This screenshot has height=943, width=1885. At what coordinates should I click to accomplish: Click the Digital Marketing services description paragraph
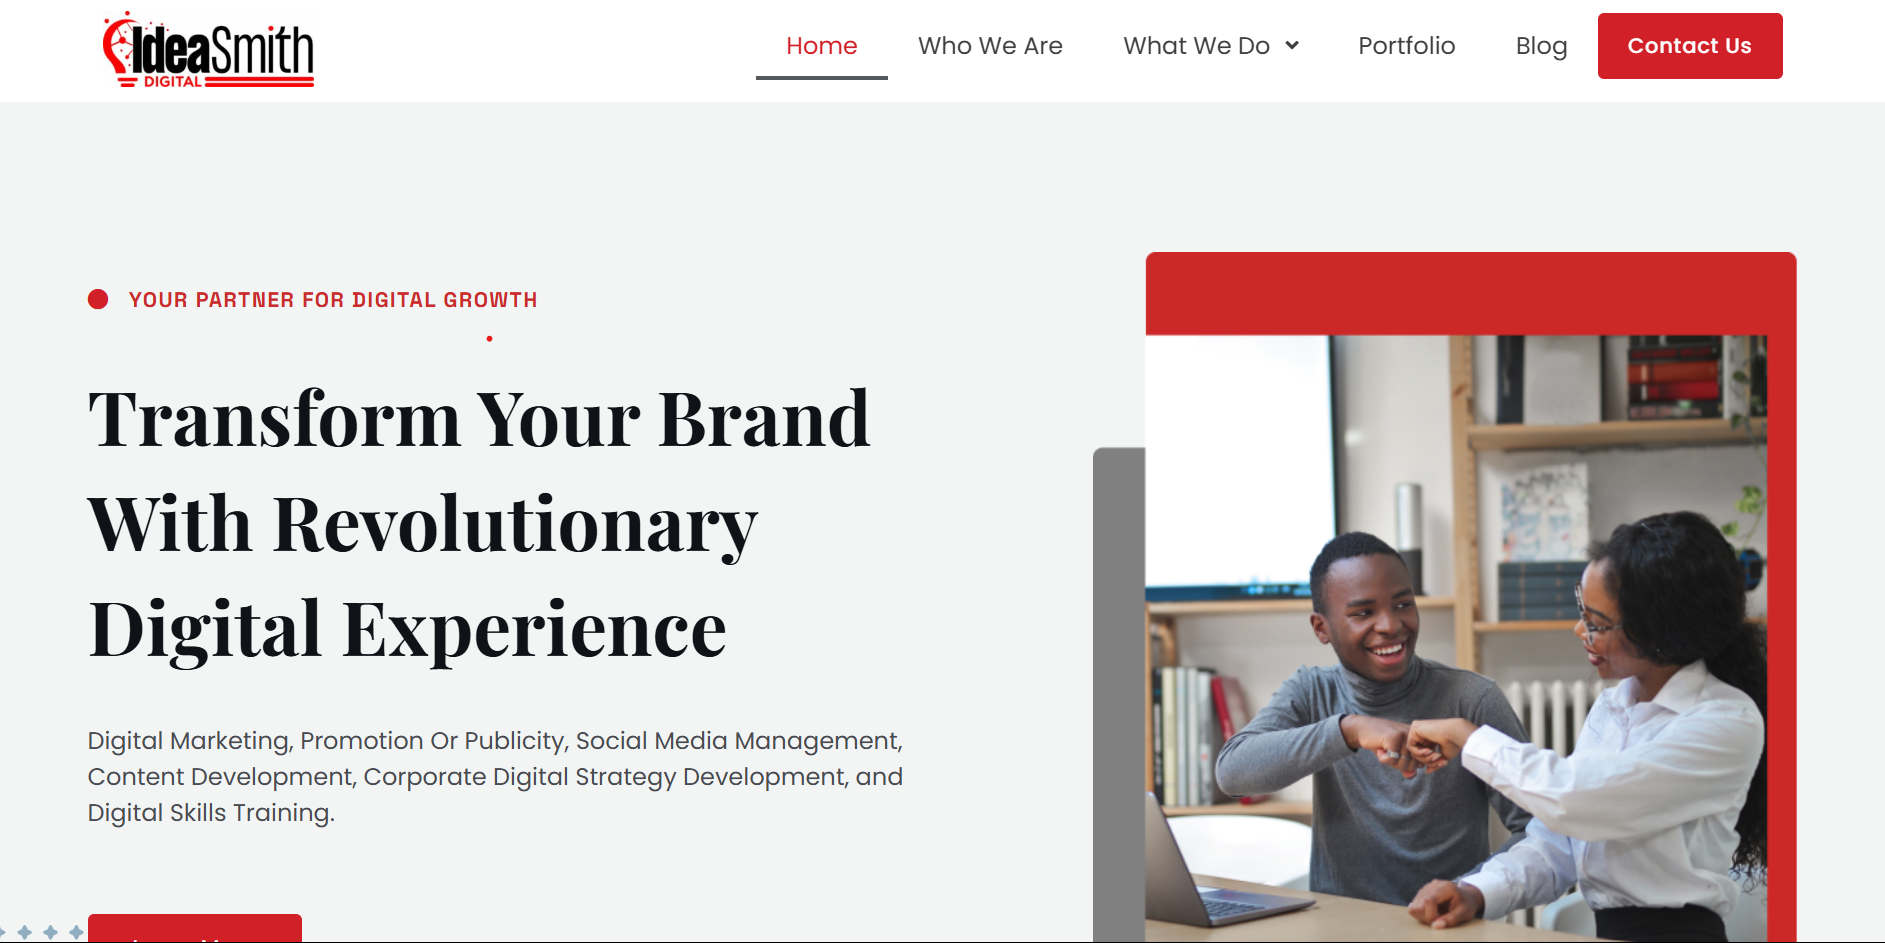495,776
